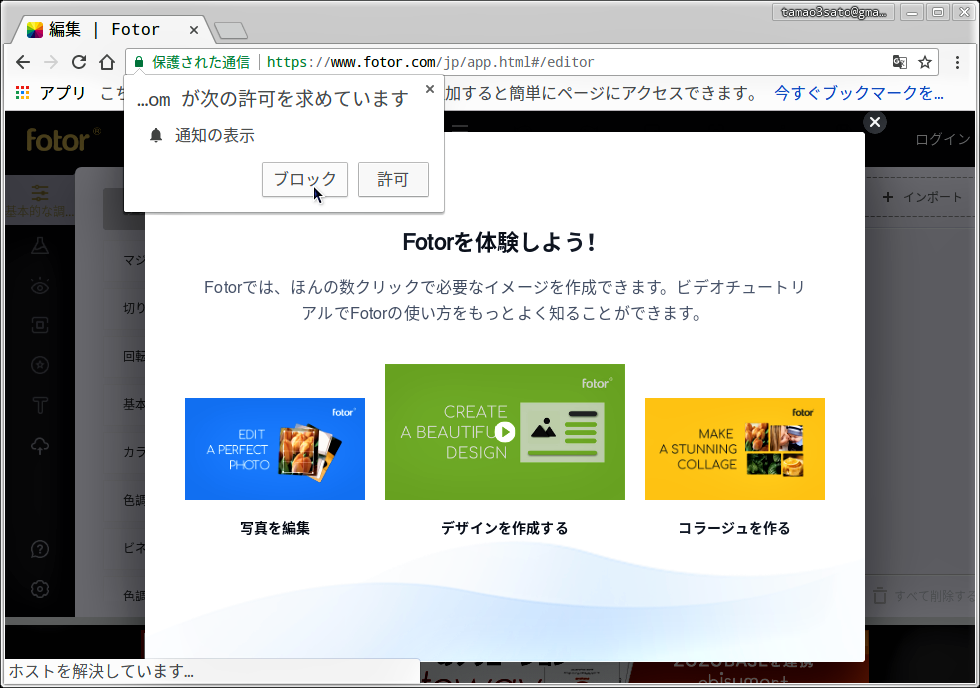Click the 今すぐブックマークを… link
980x688 pixels.
coord(859,93)
